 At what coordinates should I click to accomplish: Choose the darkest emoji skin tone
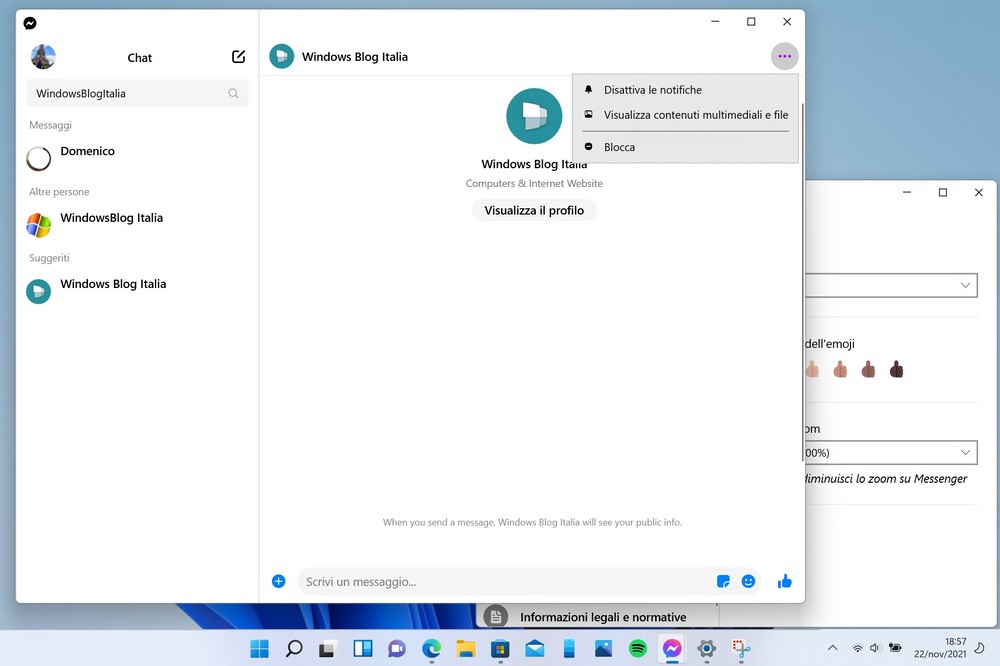point(896,370)
